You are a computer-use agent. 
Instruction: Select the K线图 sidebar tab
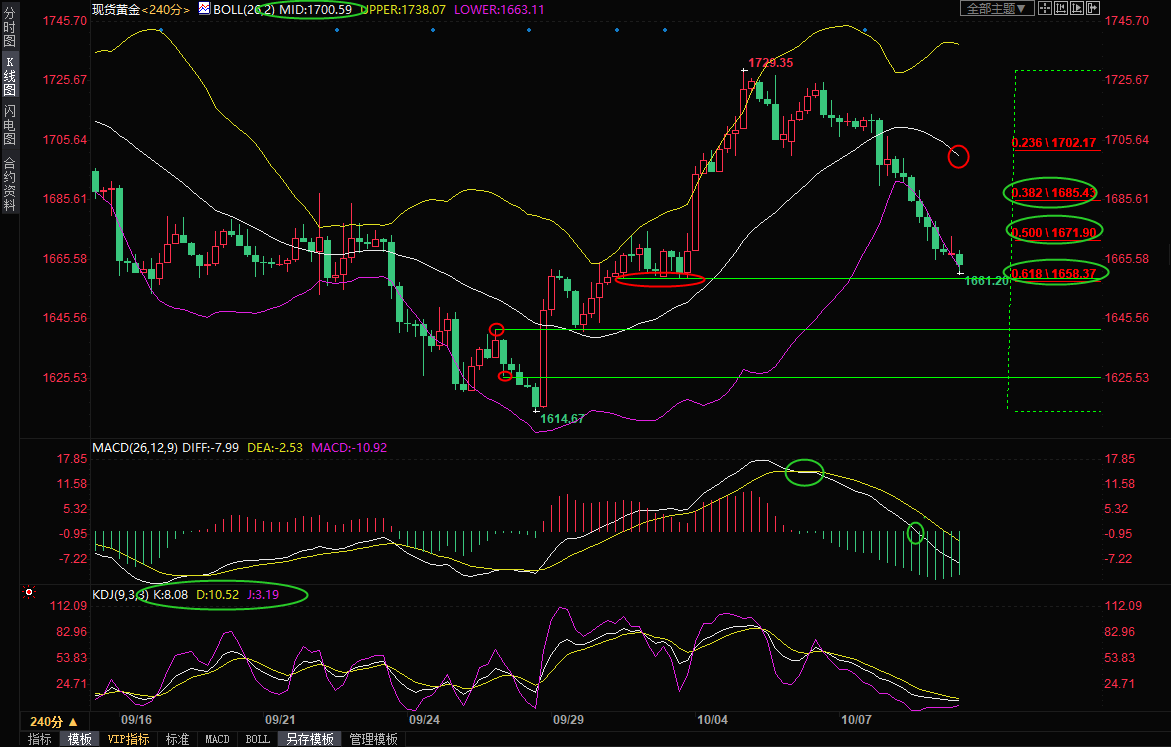(9, 76)
